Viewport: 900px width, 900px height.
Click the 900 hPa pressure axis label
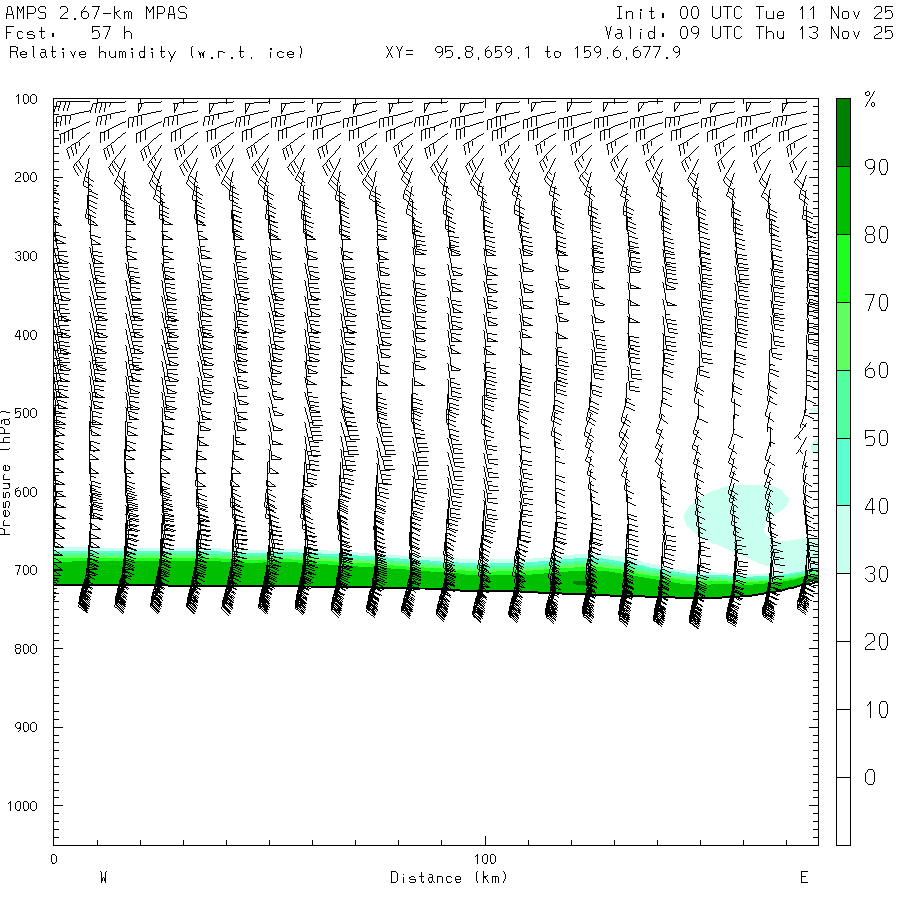[x=26, y=727]
